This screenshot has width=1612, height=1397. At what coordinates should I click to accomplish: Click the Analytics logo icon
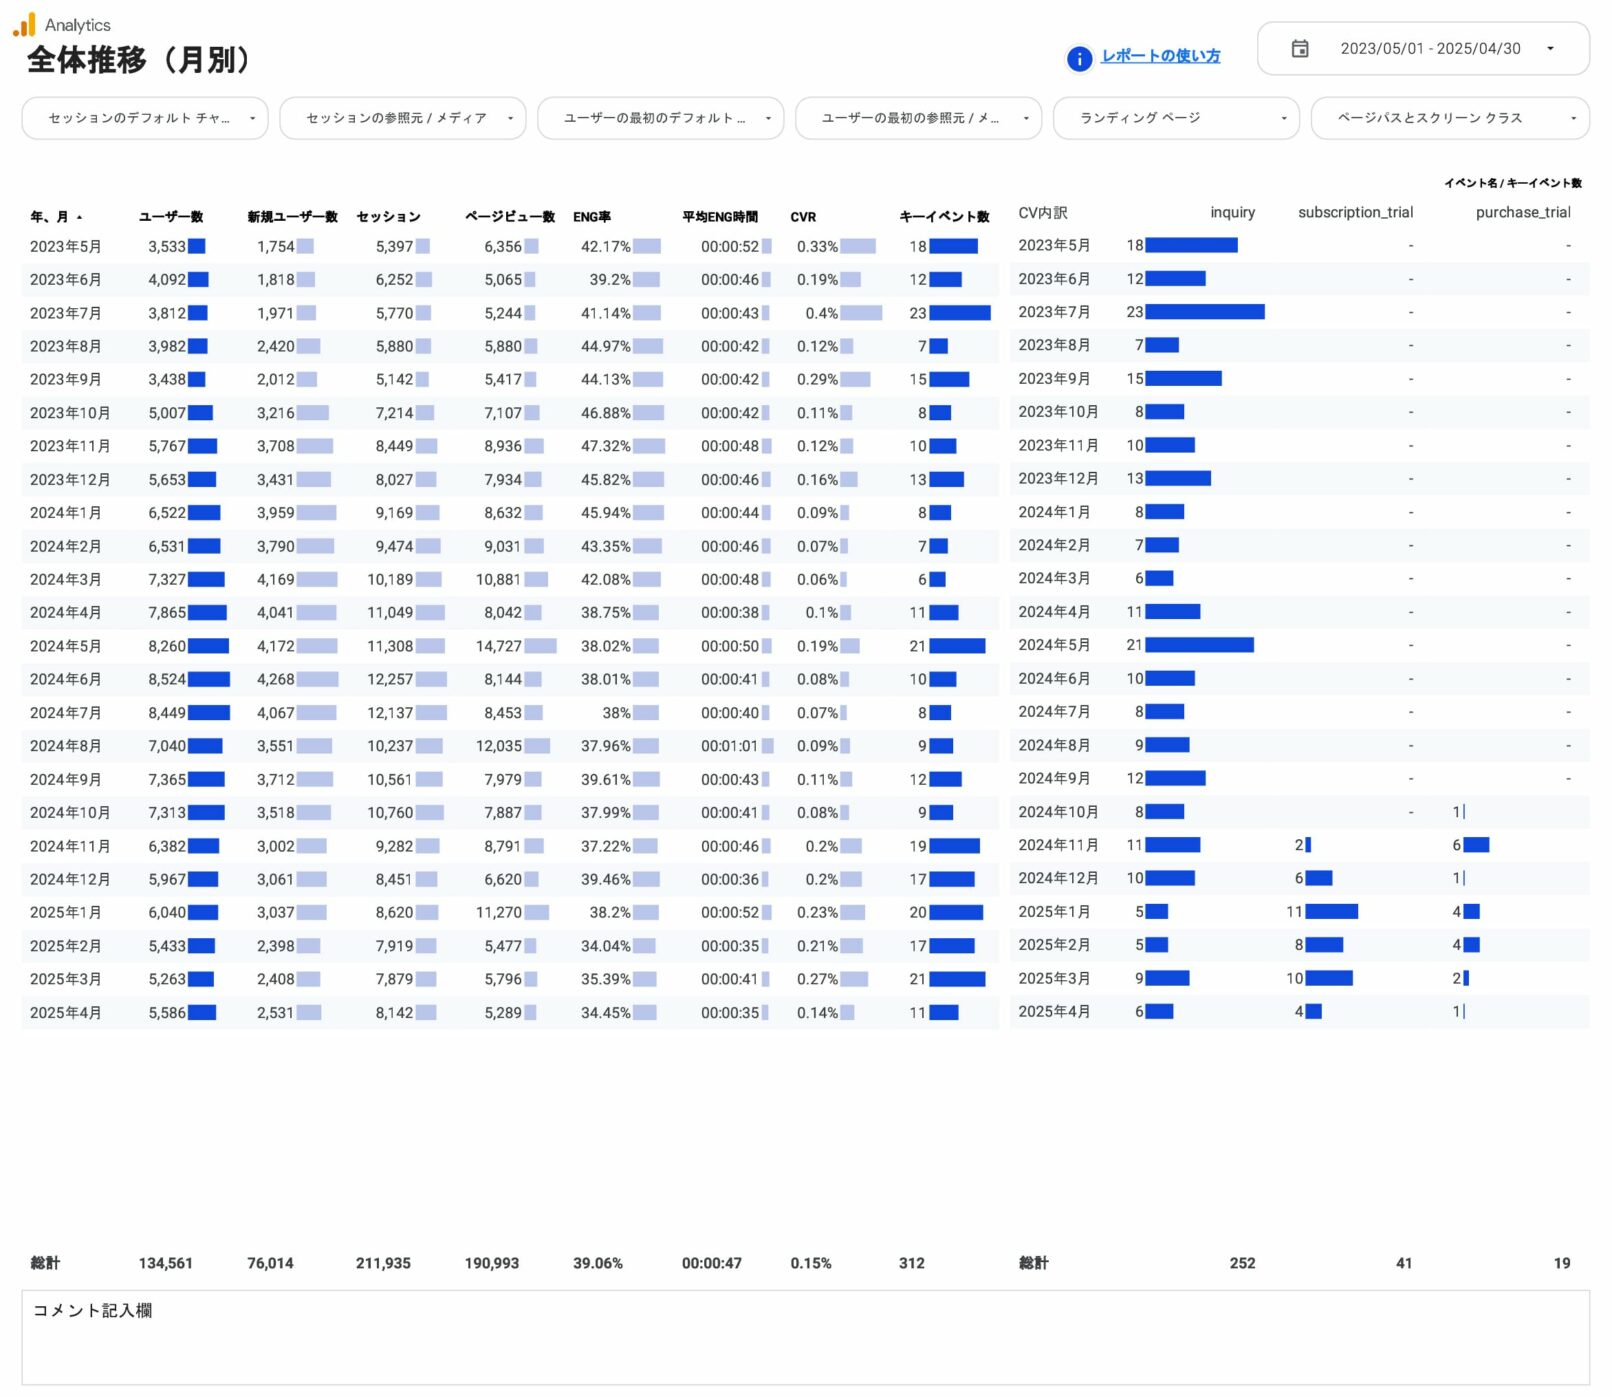pyautogui.click(x=24, y=24)
